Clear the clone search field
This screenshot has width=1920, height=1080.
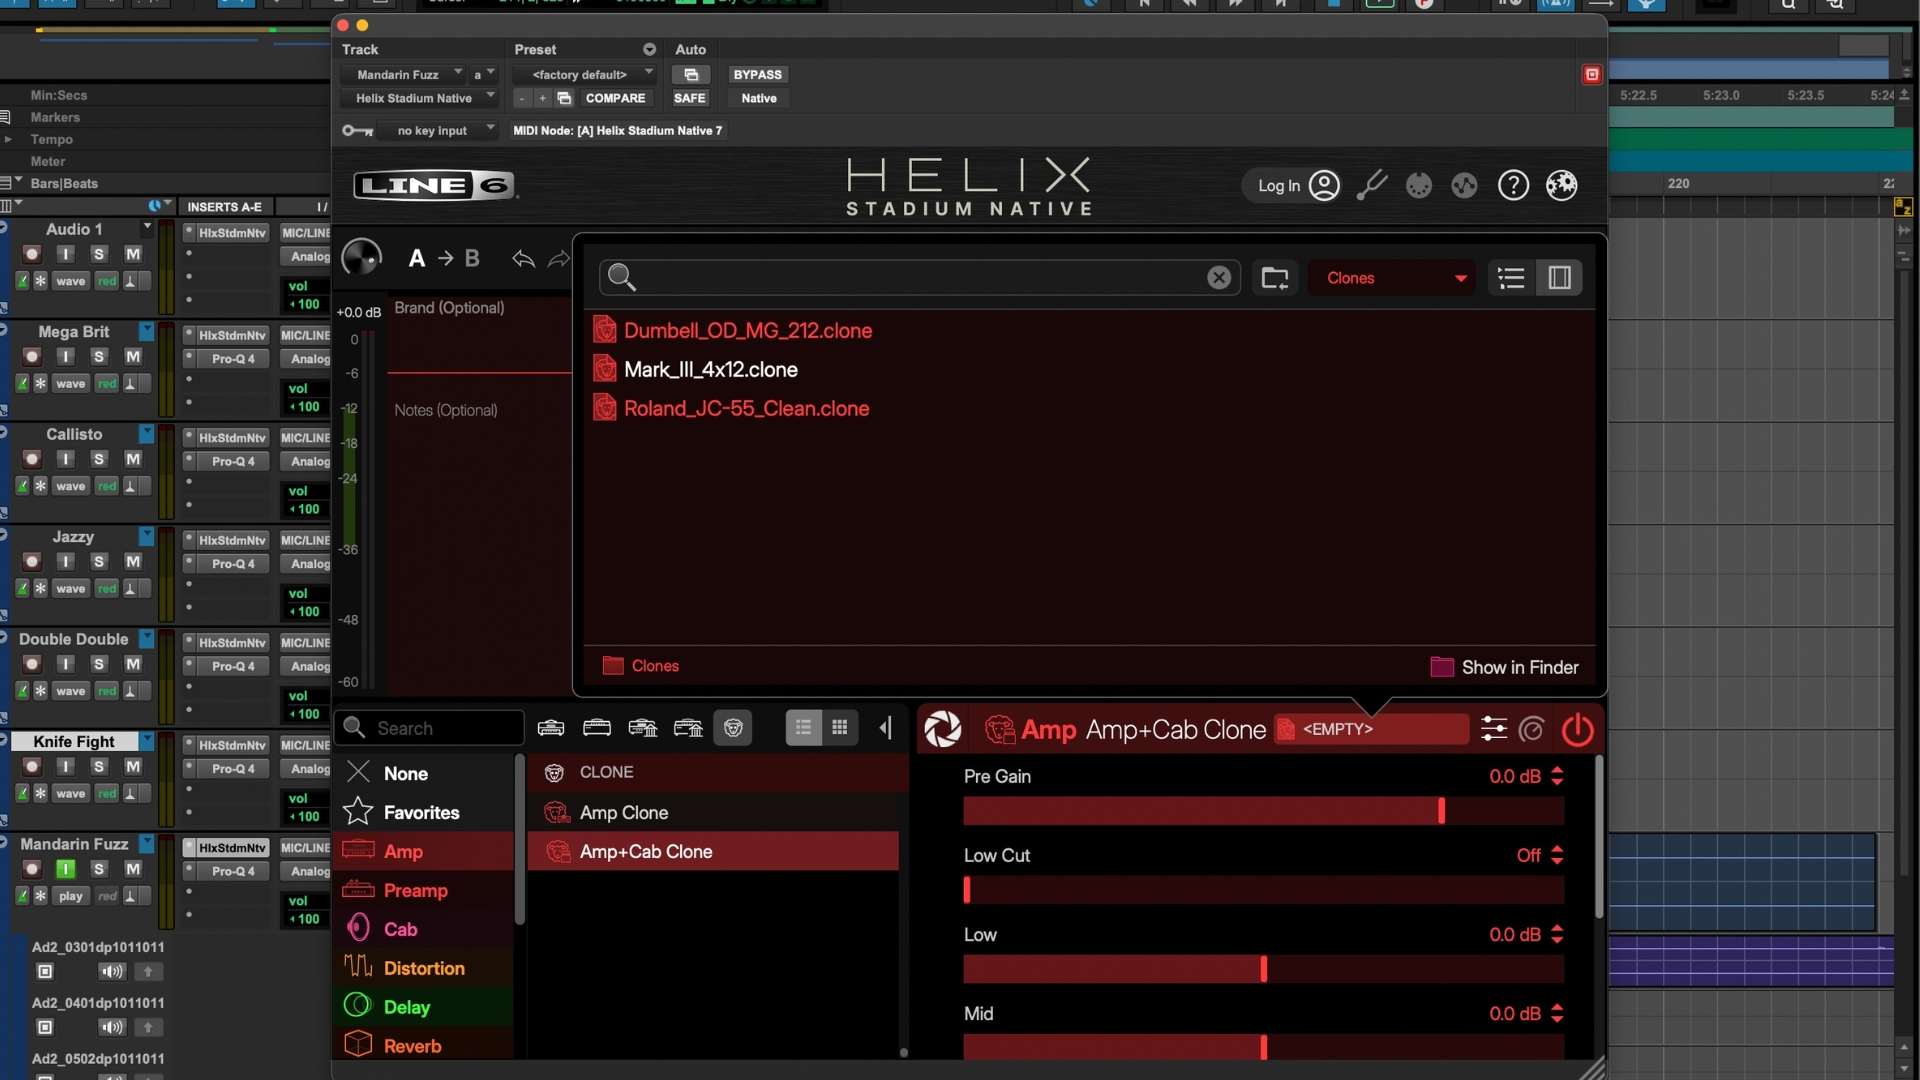click(x=1218, y=278)
